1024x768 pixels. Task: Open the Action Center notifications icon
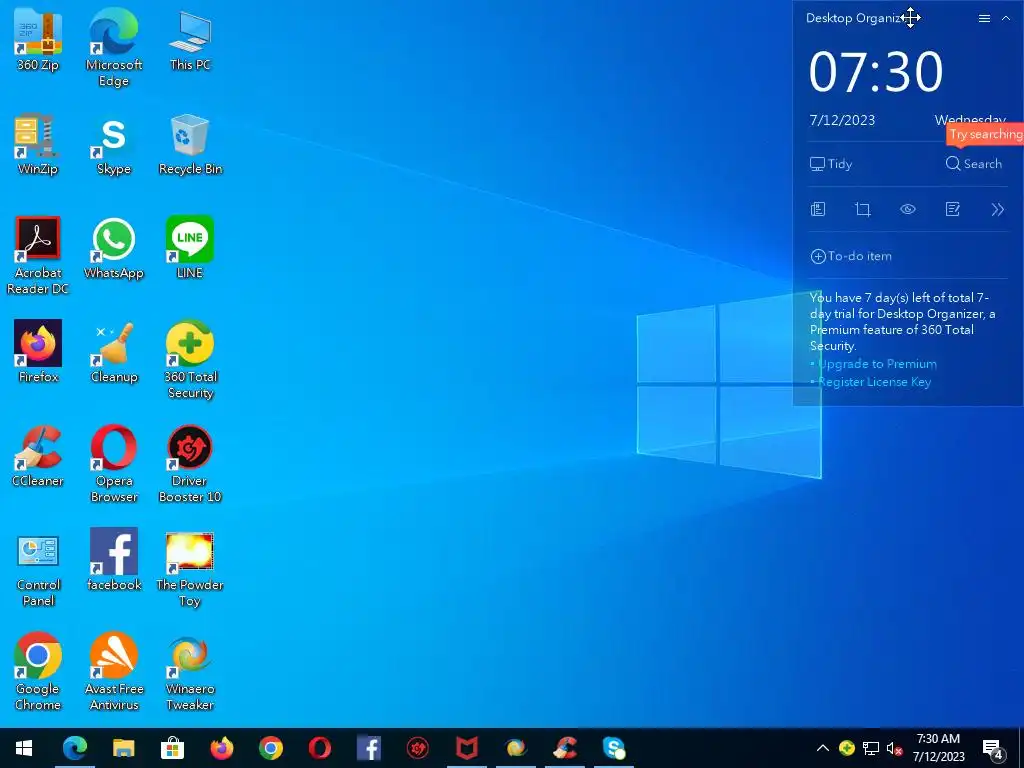pyautogui.click(x=993, y=749)
